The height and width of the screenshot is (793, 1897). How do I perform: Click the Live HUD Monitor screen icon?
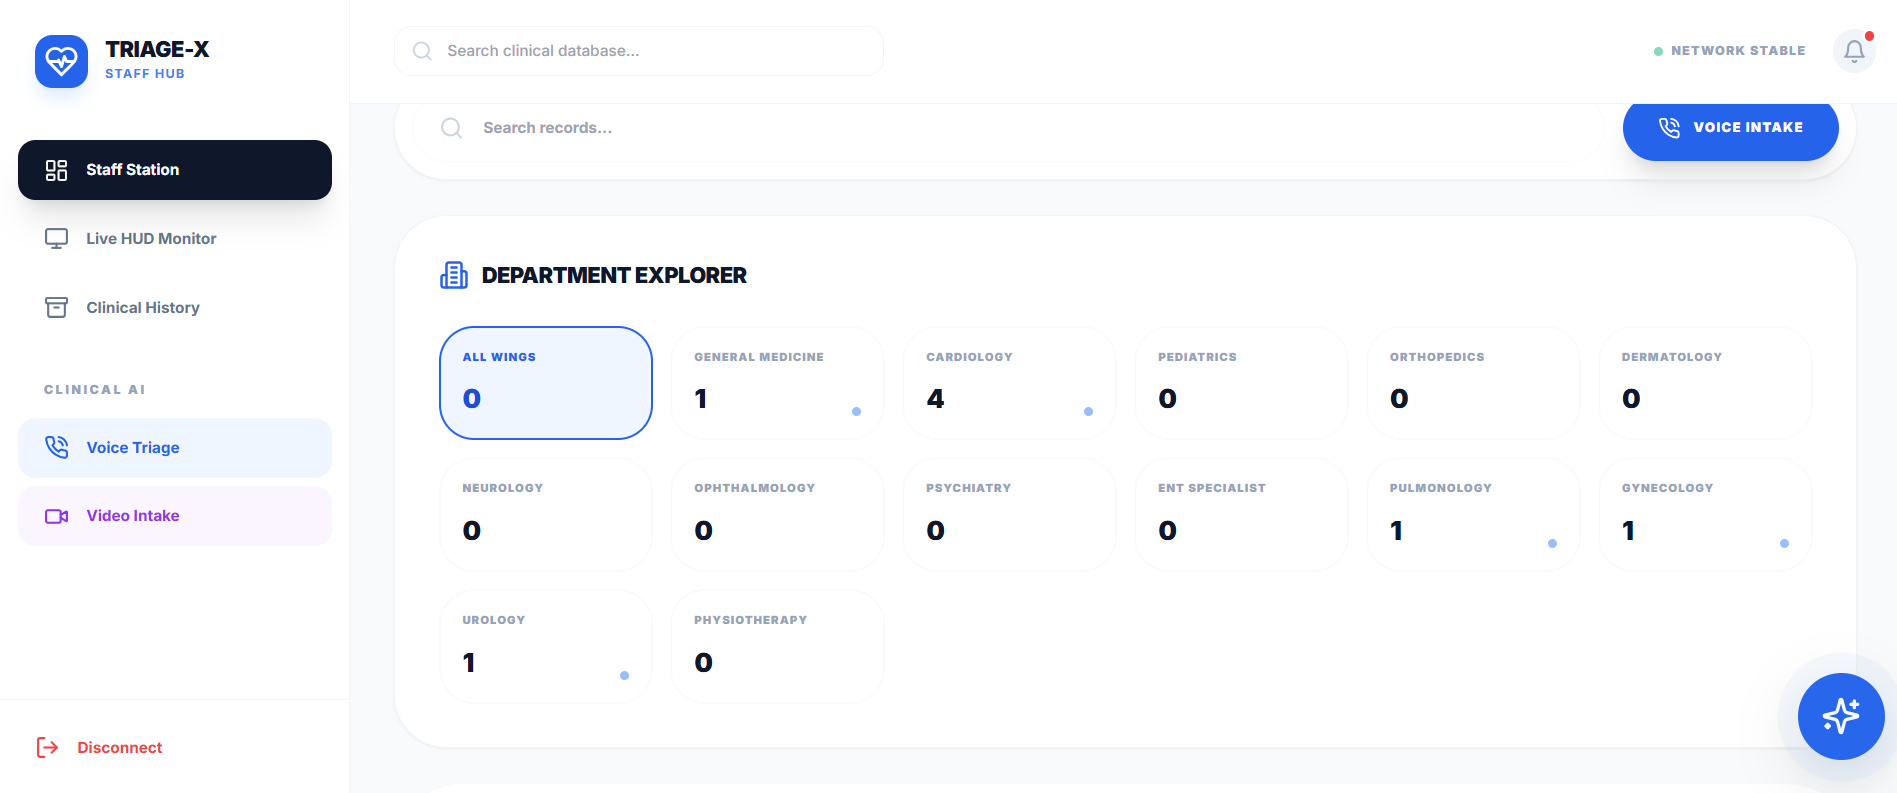point(57,239)
